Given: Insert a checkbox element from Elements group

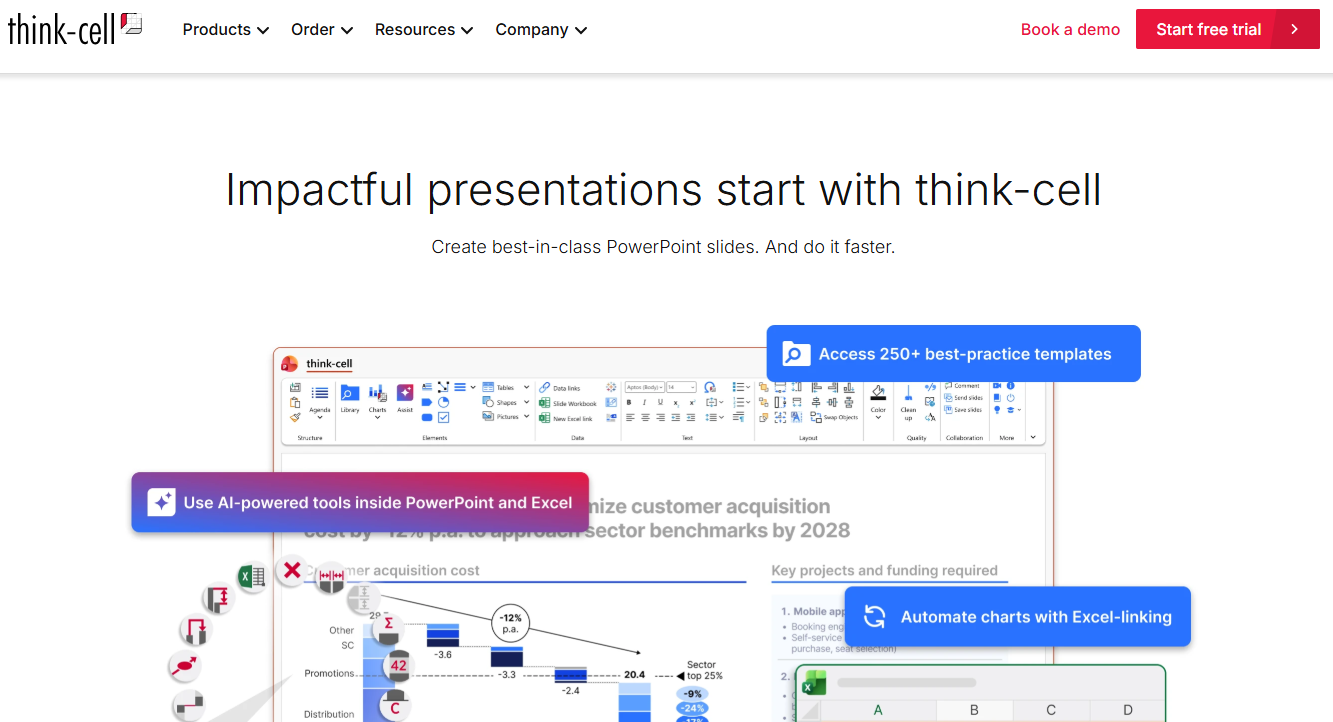Looking at the screenshot, I should (443, 417).
